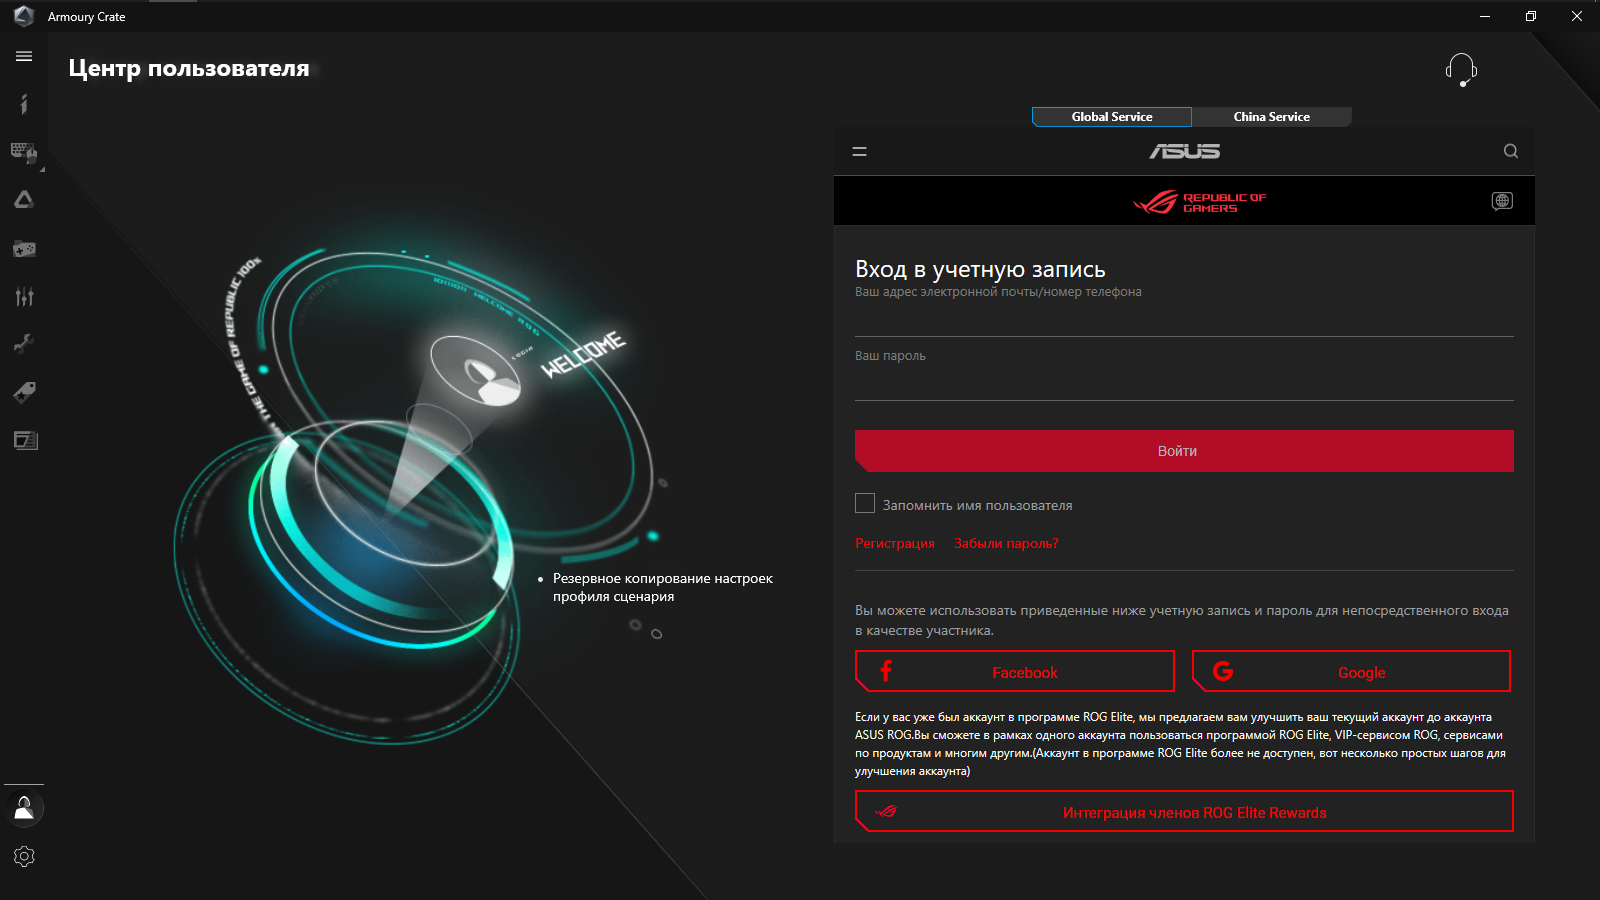Select the performance sliders icon in sidebar

click(x=24, y=296)
